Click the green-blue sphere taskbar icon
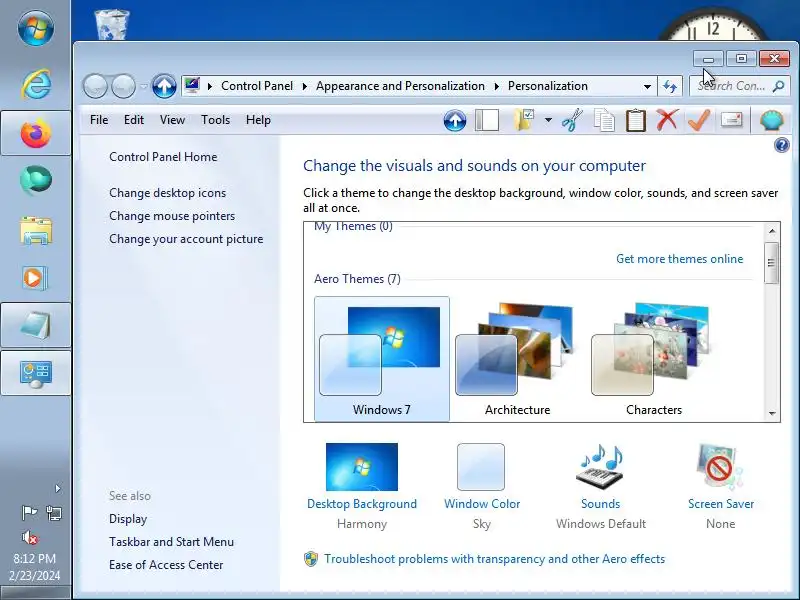Screen dimensions: 800x600 pyautogui.click(x=36, y=180)
